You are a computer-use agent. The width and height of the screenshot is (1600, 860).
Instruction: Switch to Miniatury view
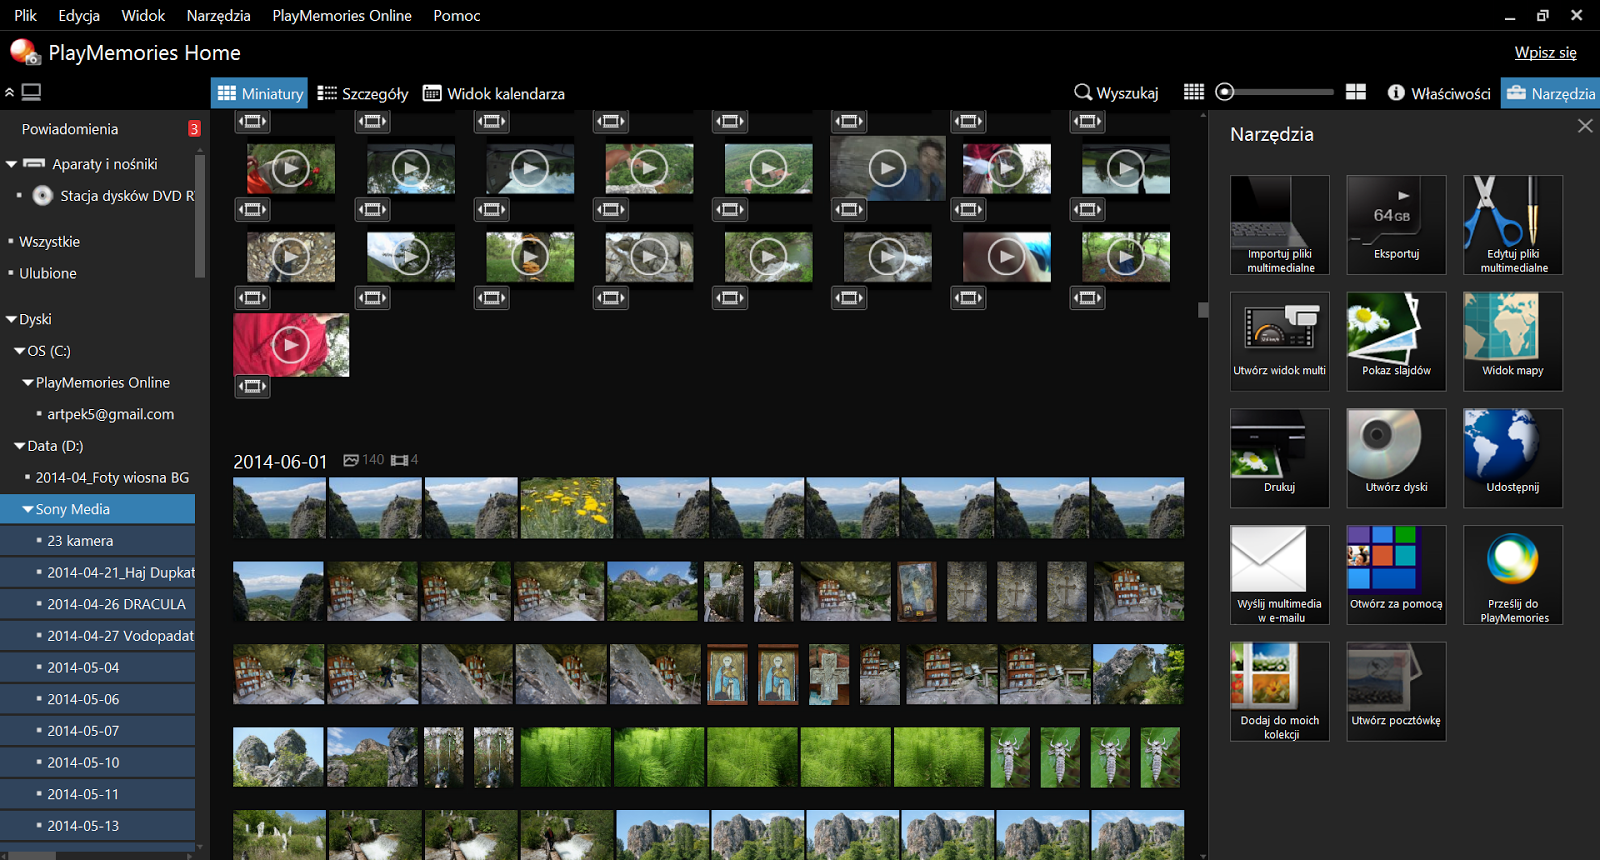[260, 93]
